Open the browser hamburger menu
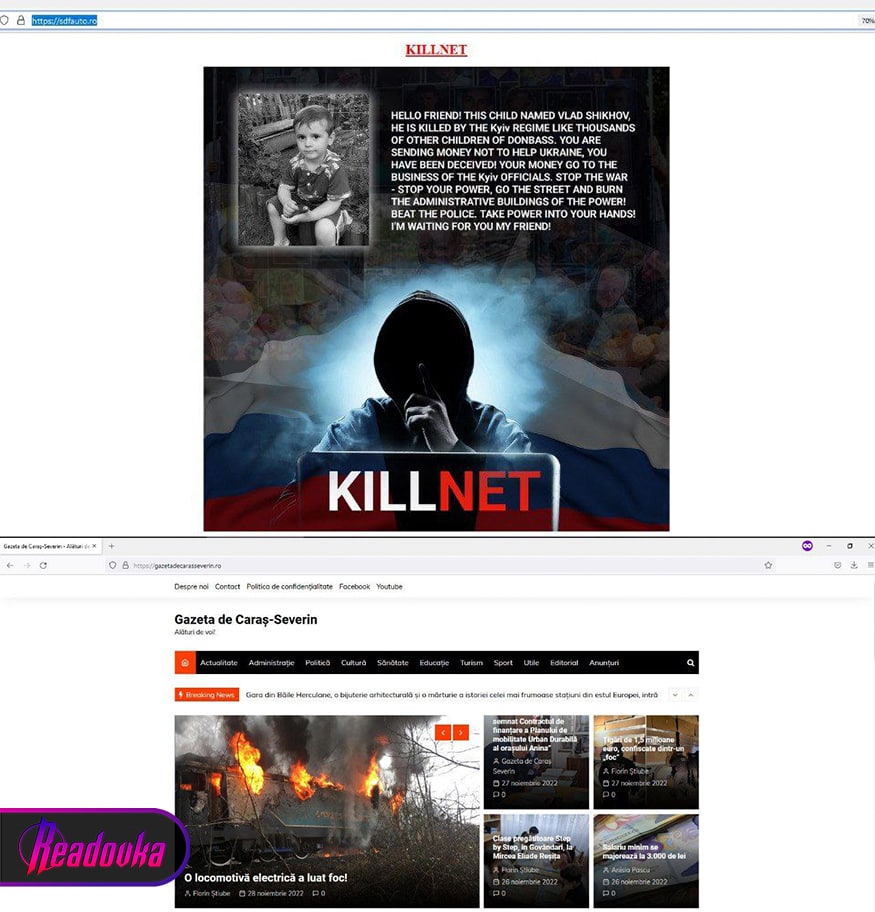This screenshot has width=875, height=912. 870,565
